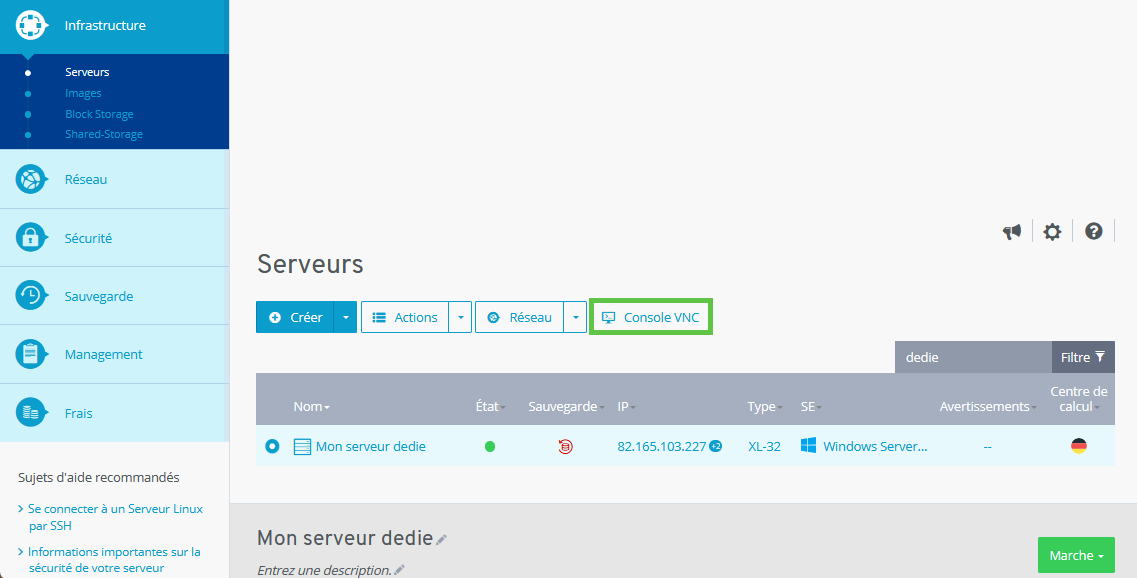The height and width of the screenshot is (578, 1137).
Task: Click the German flag data center icon
Action: tap(1078, 446)
